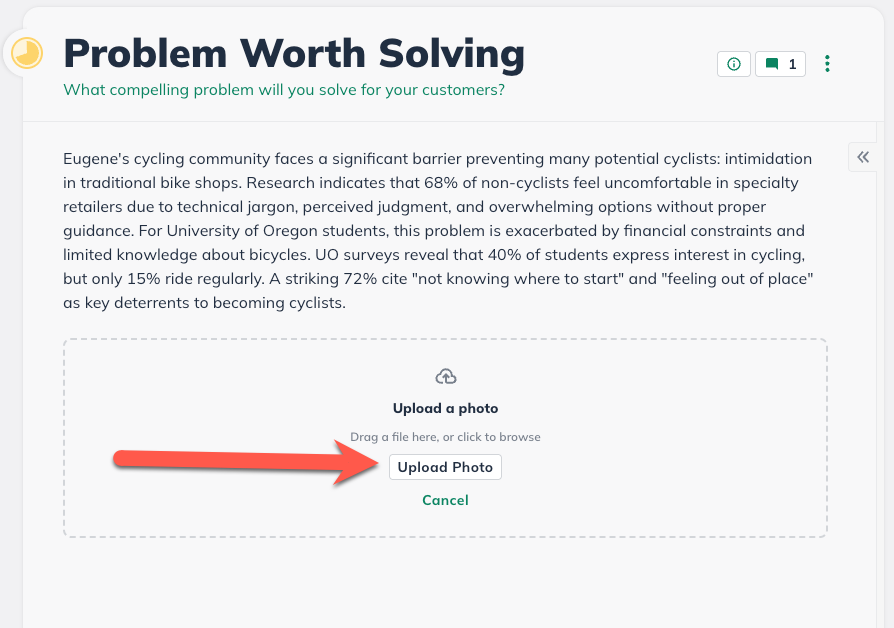Open the three-dot more options menu
Image resolution: width=894 pixels, height=628 pixels.
coord(827,64)
